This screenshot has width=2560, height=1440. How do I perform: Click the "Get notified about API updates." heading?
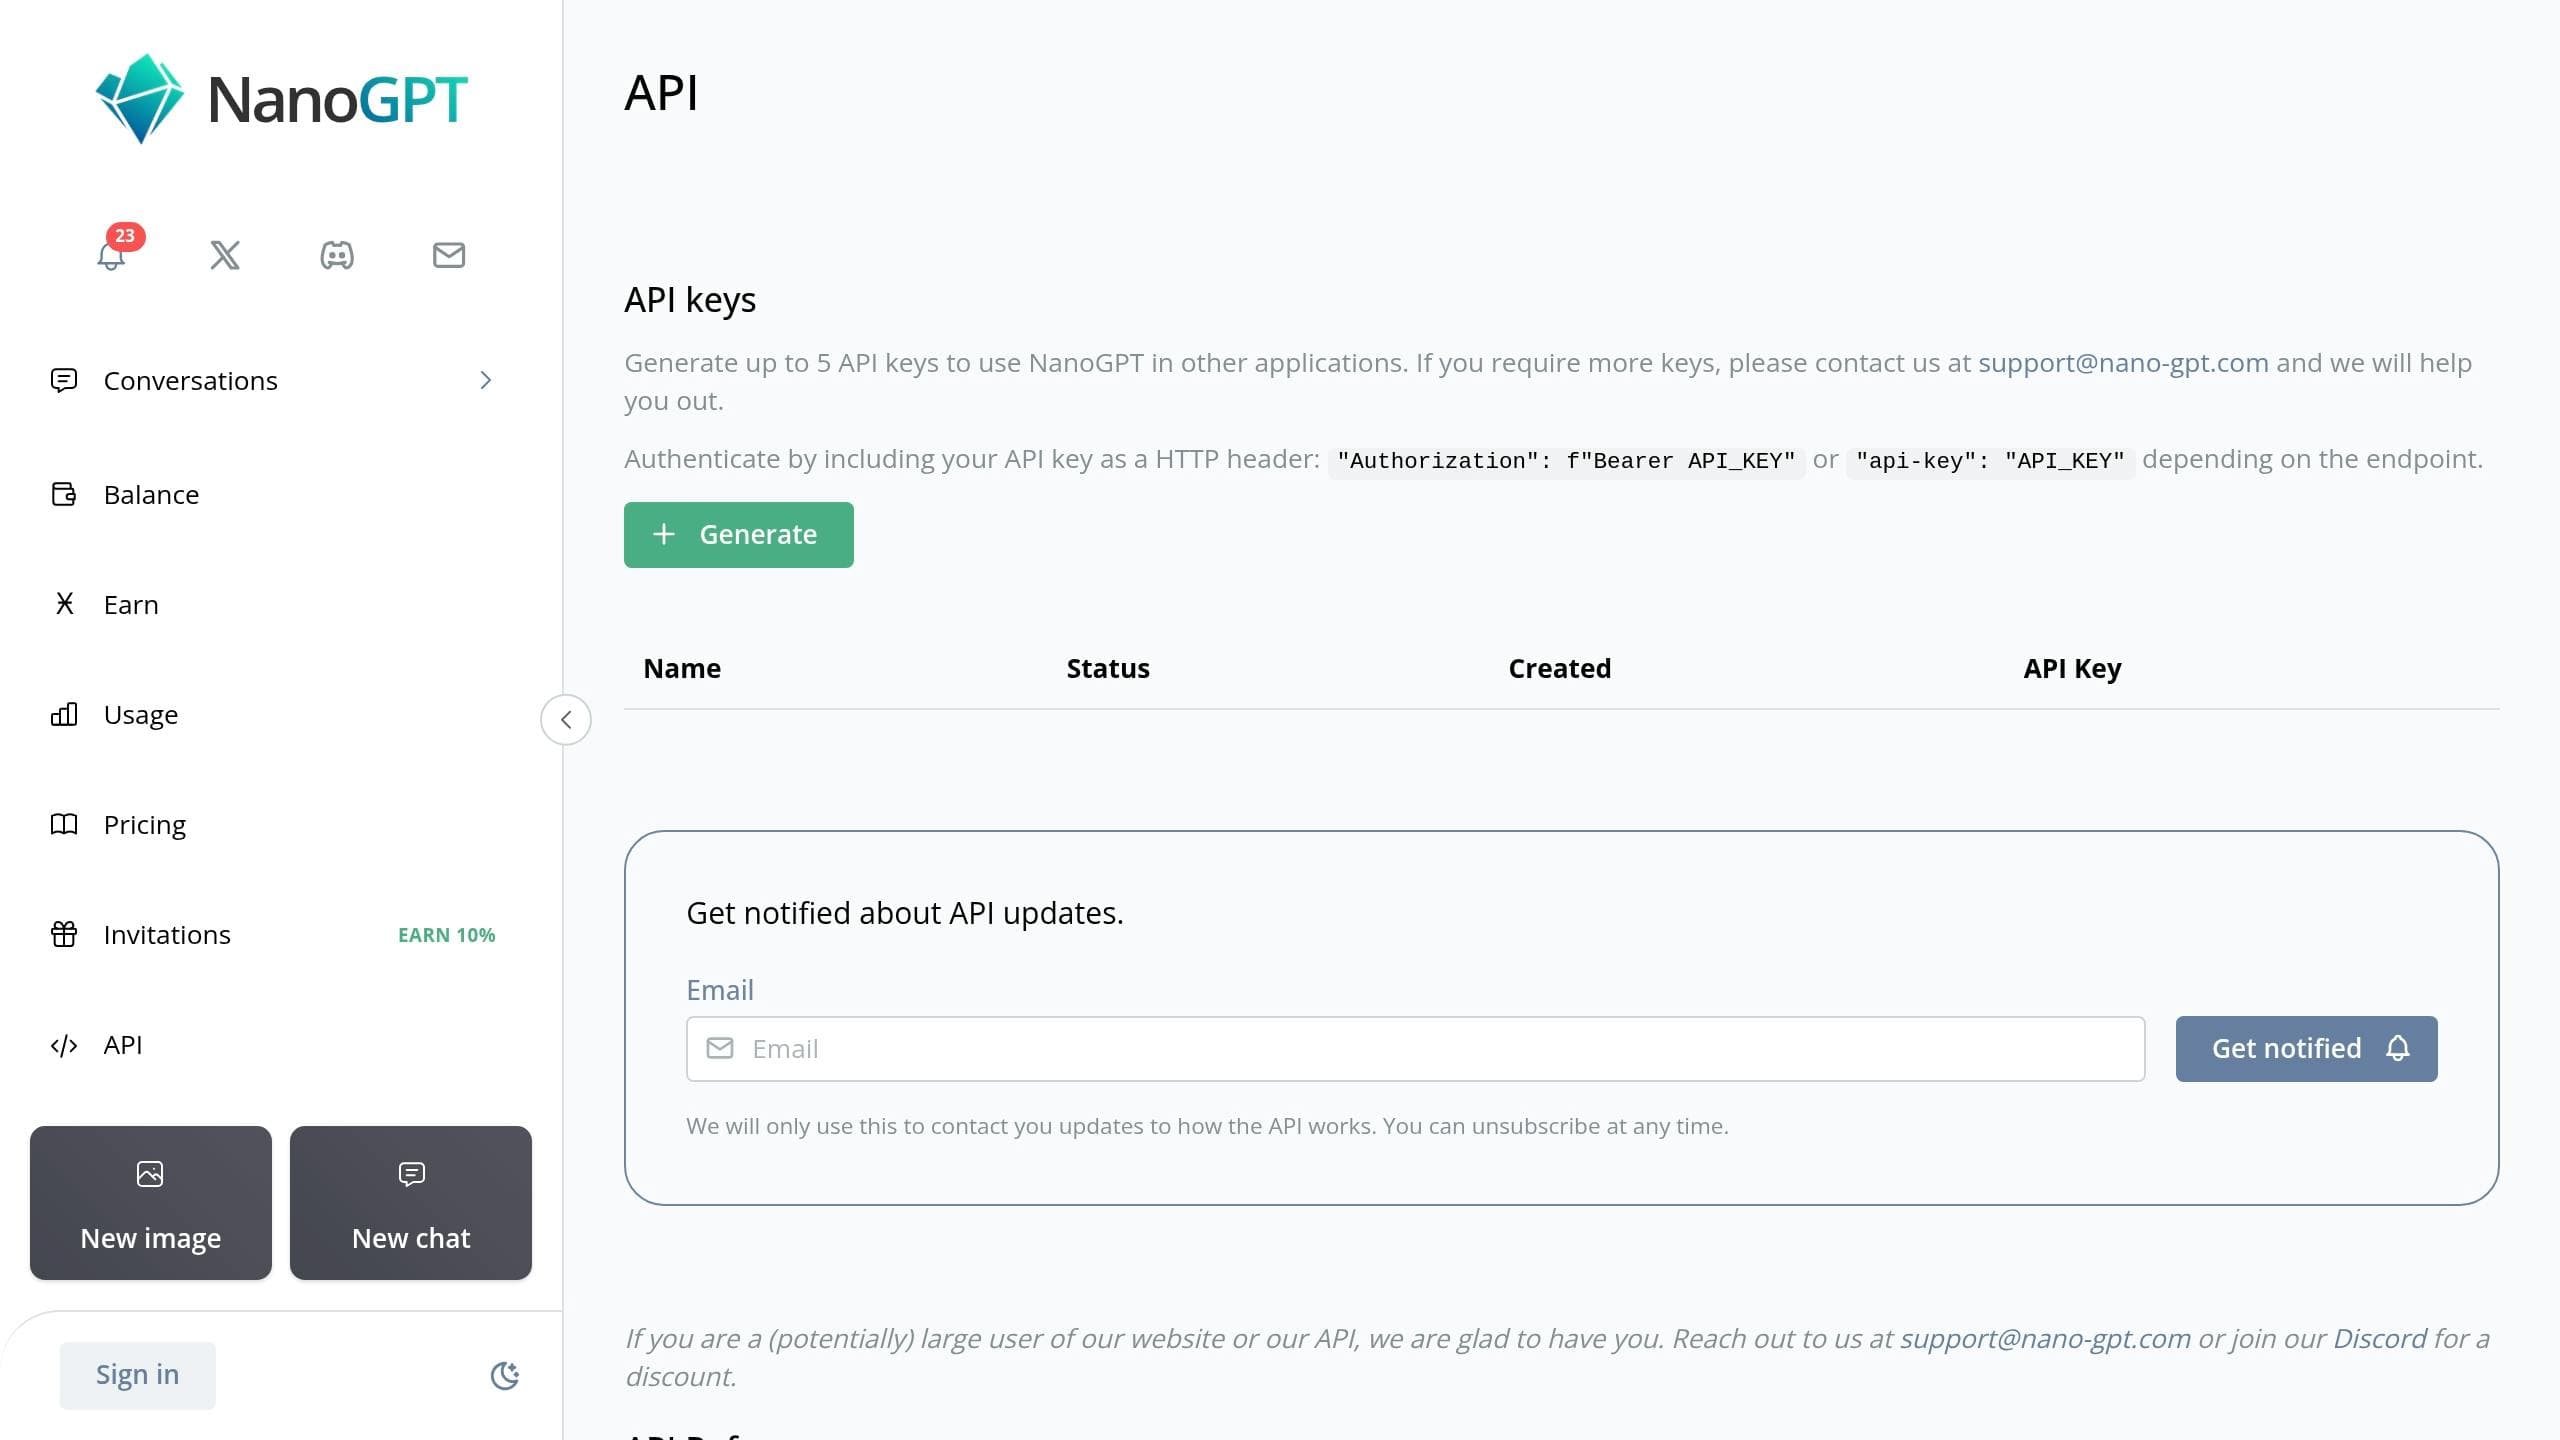(905, 913)
